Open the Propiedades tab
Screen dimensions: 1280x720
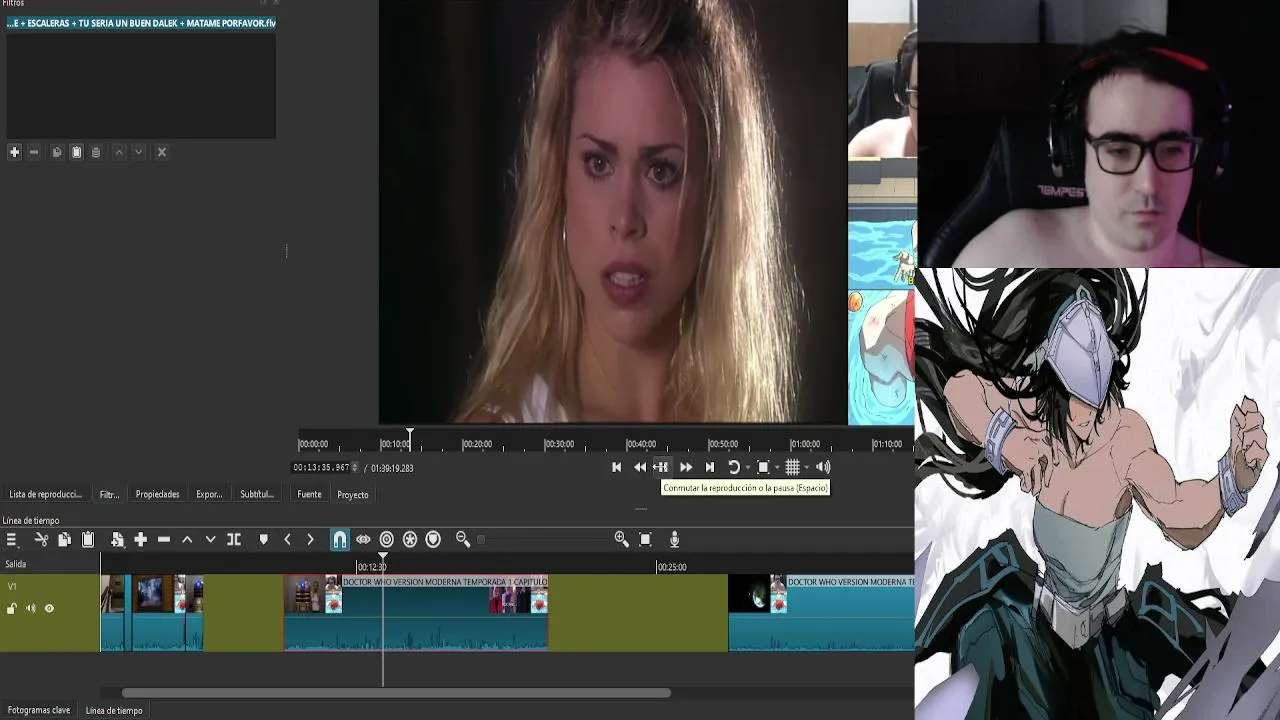pyautogui.click(x=158, y=495)
